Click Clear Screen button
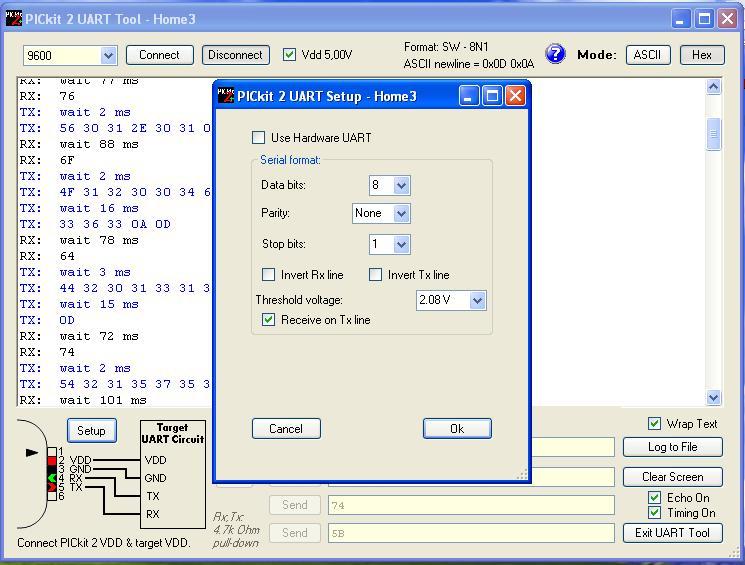The image size is (745, 565). pos(673,477)
